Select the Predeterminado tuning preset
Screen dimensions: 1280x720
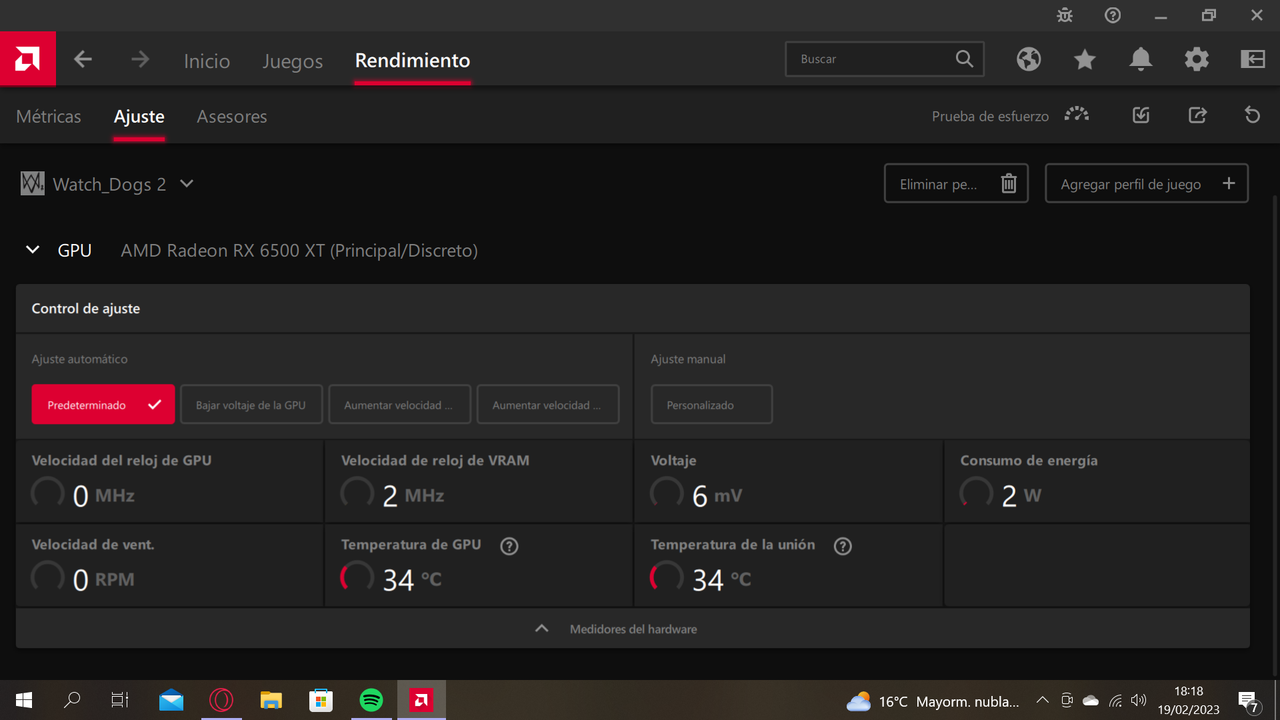click(x=103, y=405)
